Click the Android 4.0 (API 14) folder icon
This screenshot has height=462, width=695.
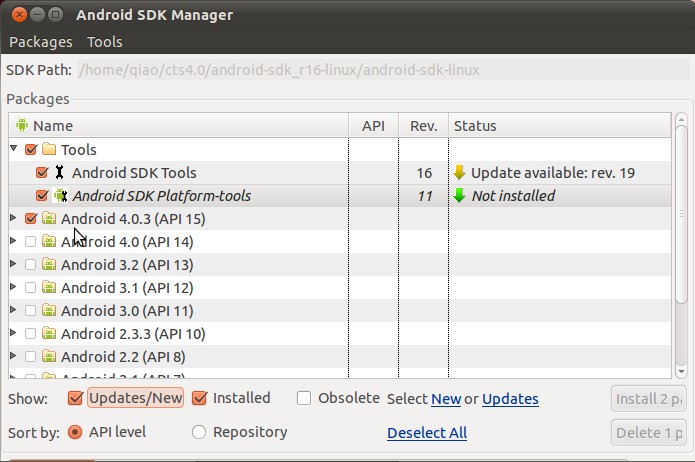(49, 241)
